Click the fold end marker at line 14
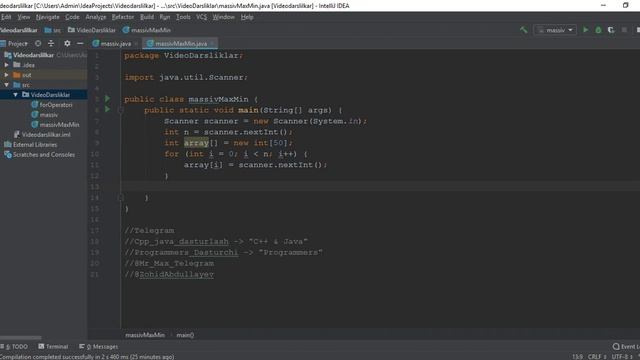The image size is (640, 360). tap(121, 198)
